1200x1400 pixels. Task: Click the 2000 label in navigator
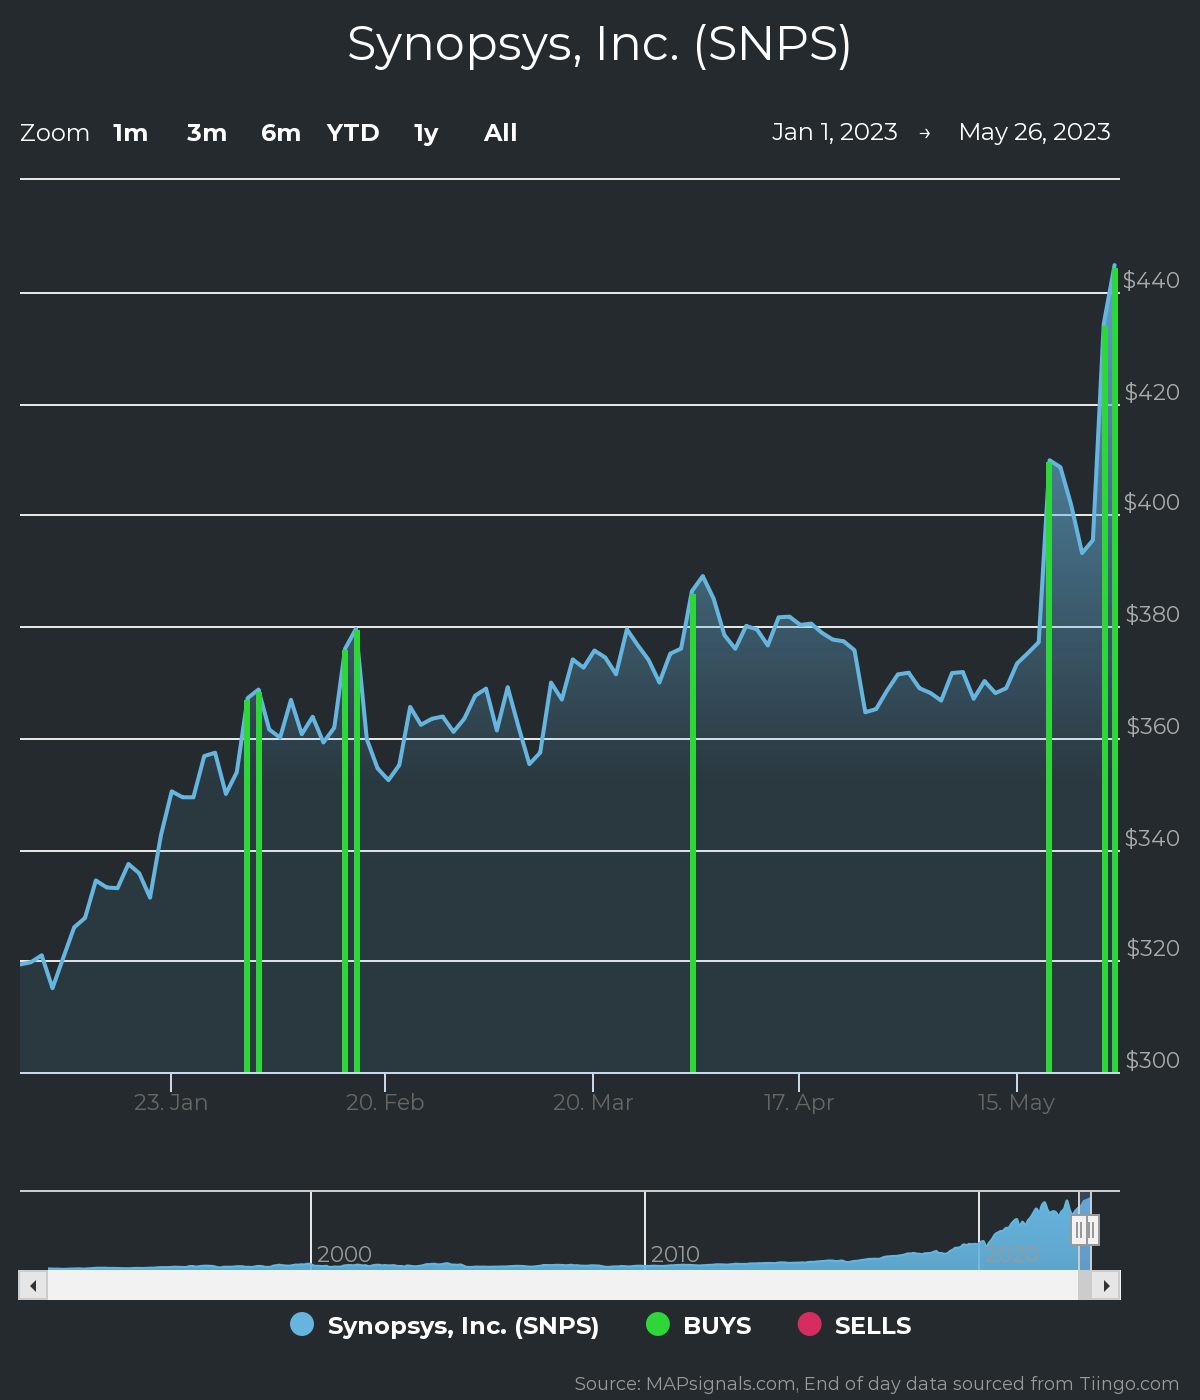click(344, 1254)
